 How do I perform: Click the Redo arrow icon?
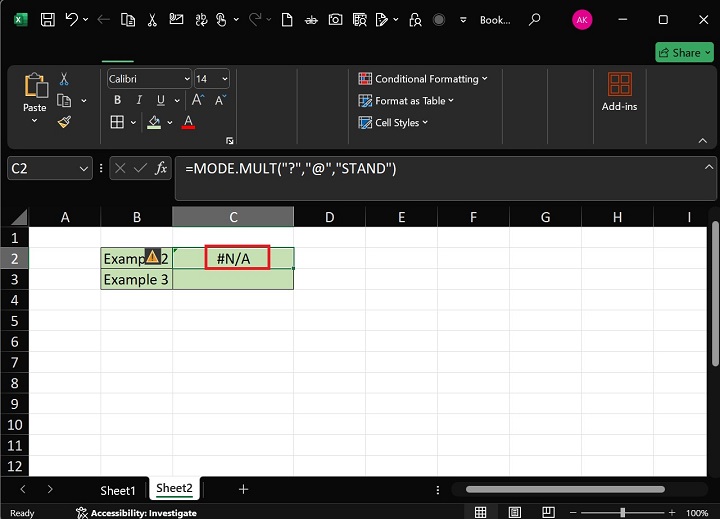coord(255,20)
